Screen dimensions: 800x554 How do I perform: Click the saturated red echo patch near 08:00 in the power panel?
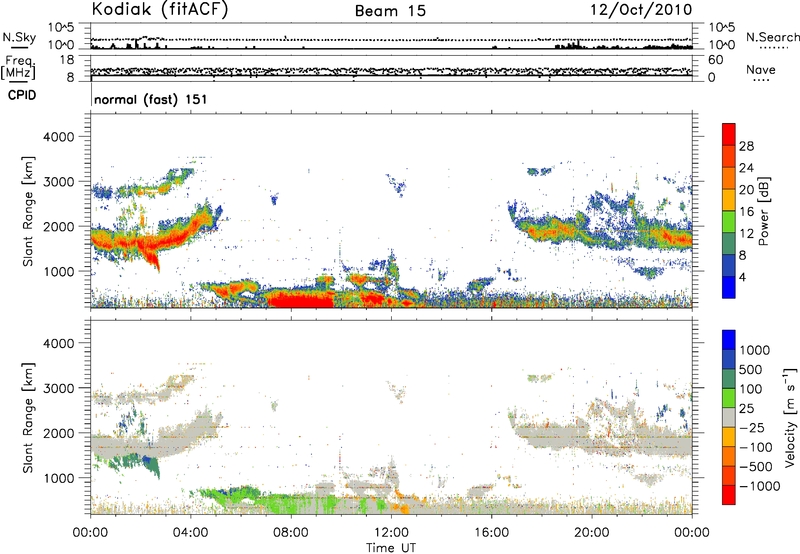[301, 300]
